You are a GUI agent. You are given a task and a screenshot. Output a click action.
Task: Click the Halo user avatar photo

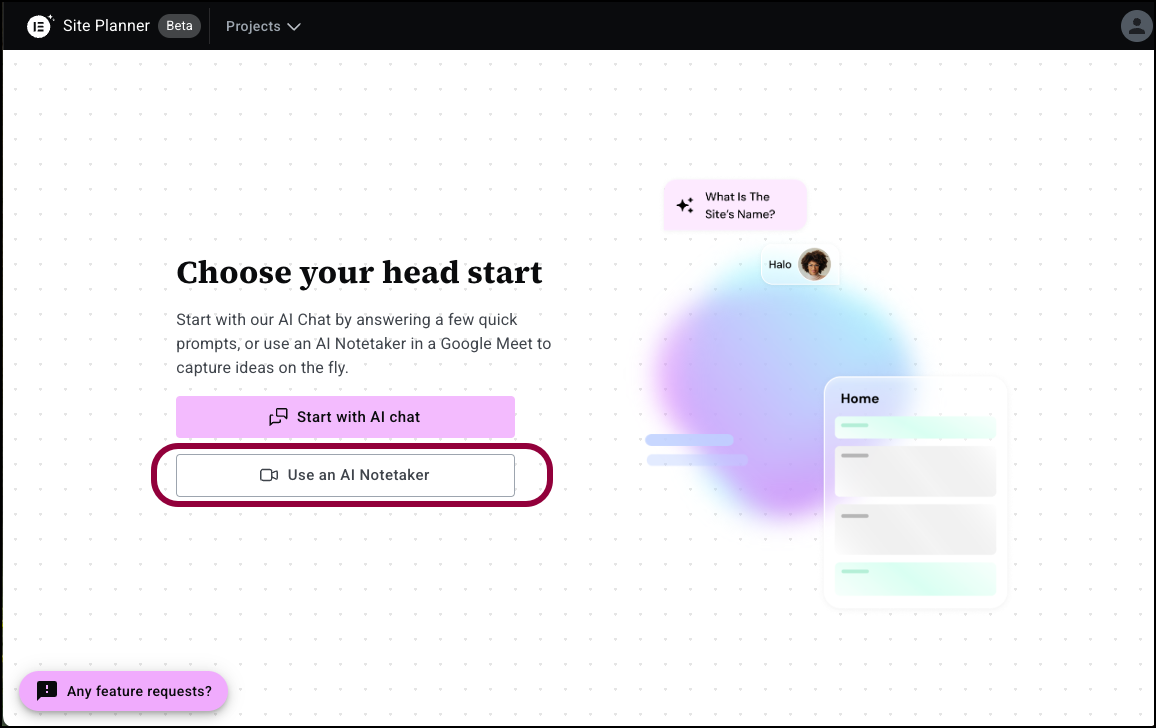814,264
